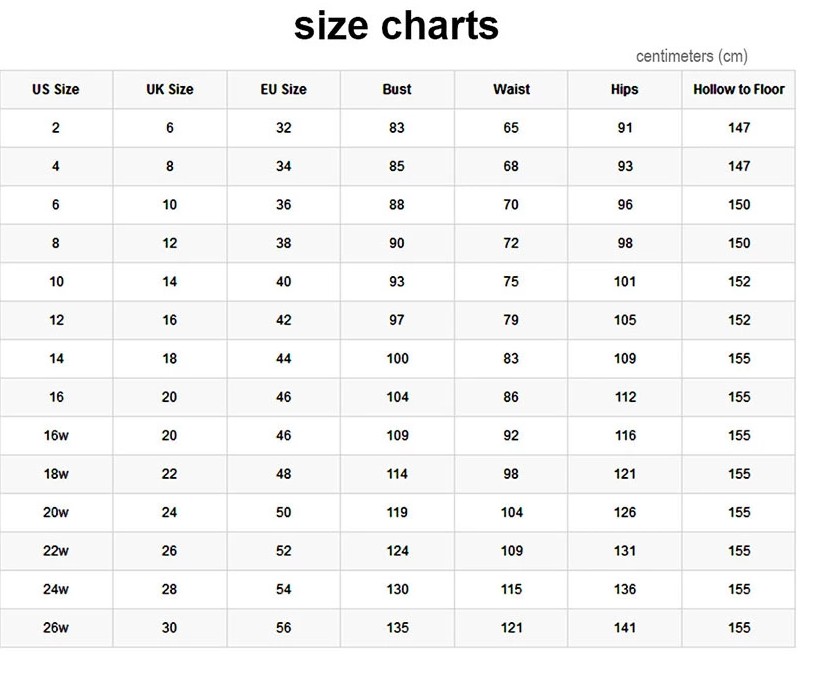Click the centimeters (cm) label
The image size is (821, 691).
coord(692,56)
